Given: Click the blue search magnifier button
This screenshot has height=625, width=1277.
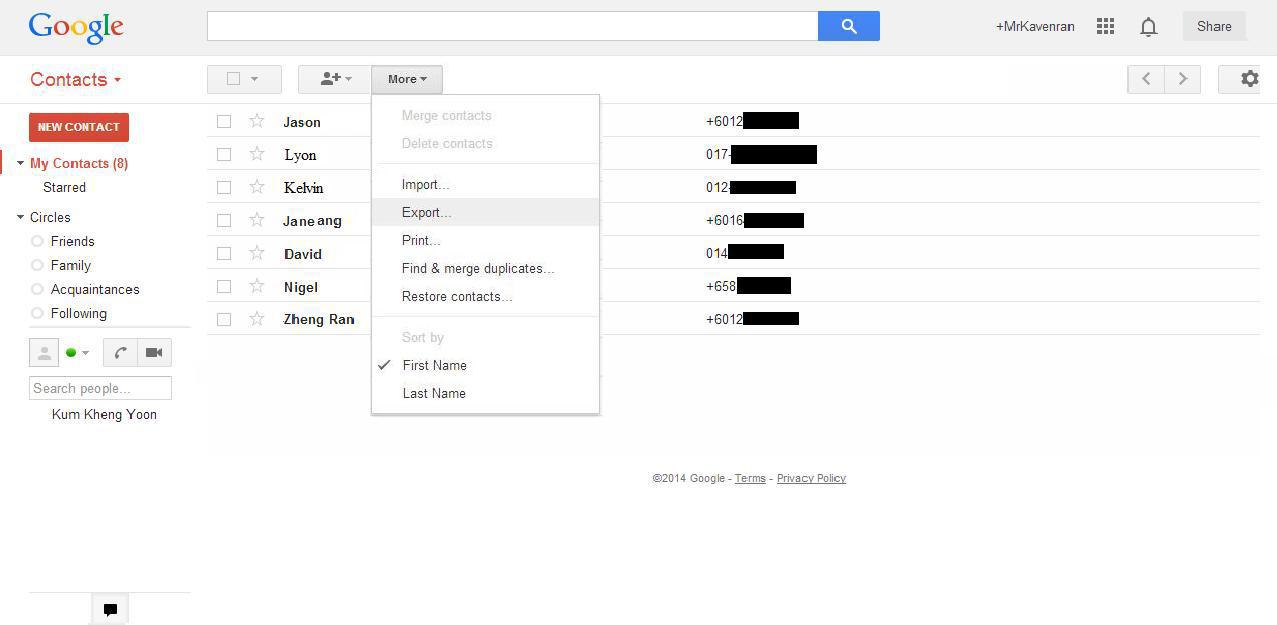Looking at the screenshot, I should (848, 27).
